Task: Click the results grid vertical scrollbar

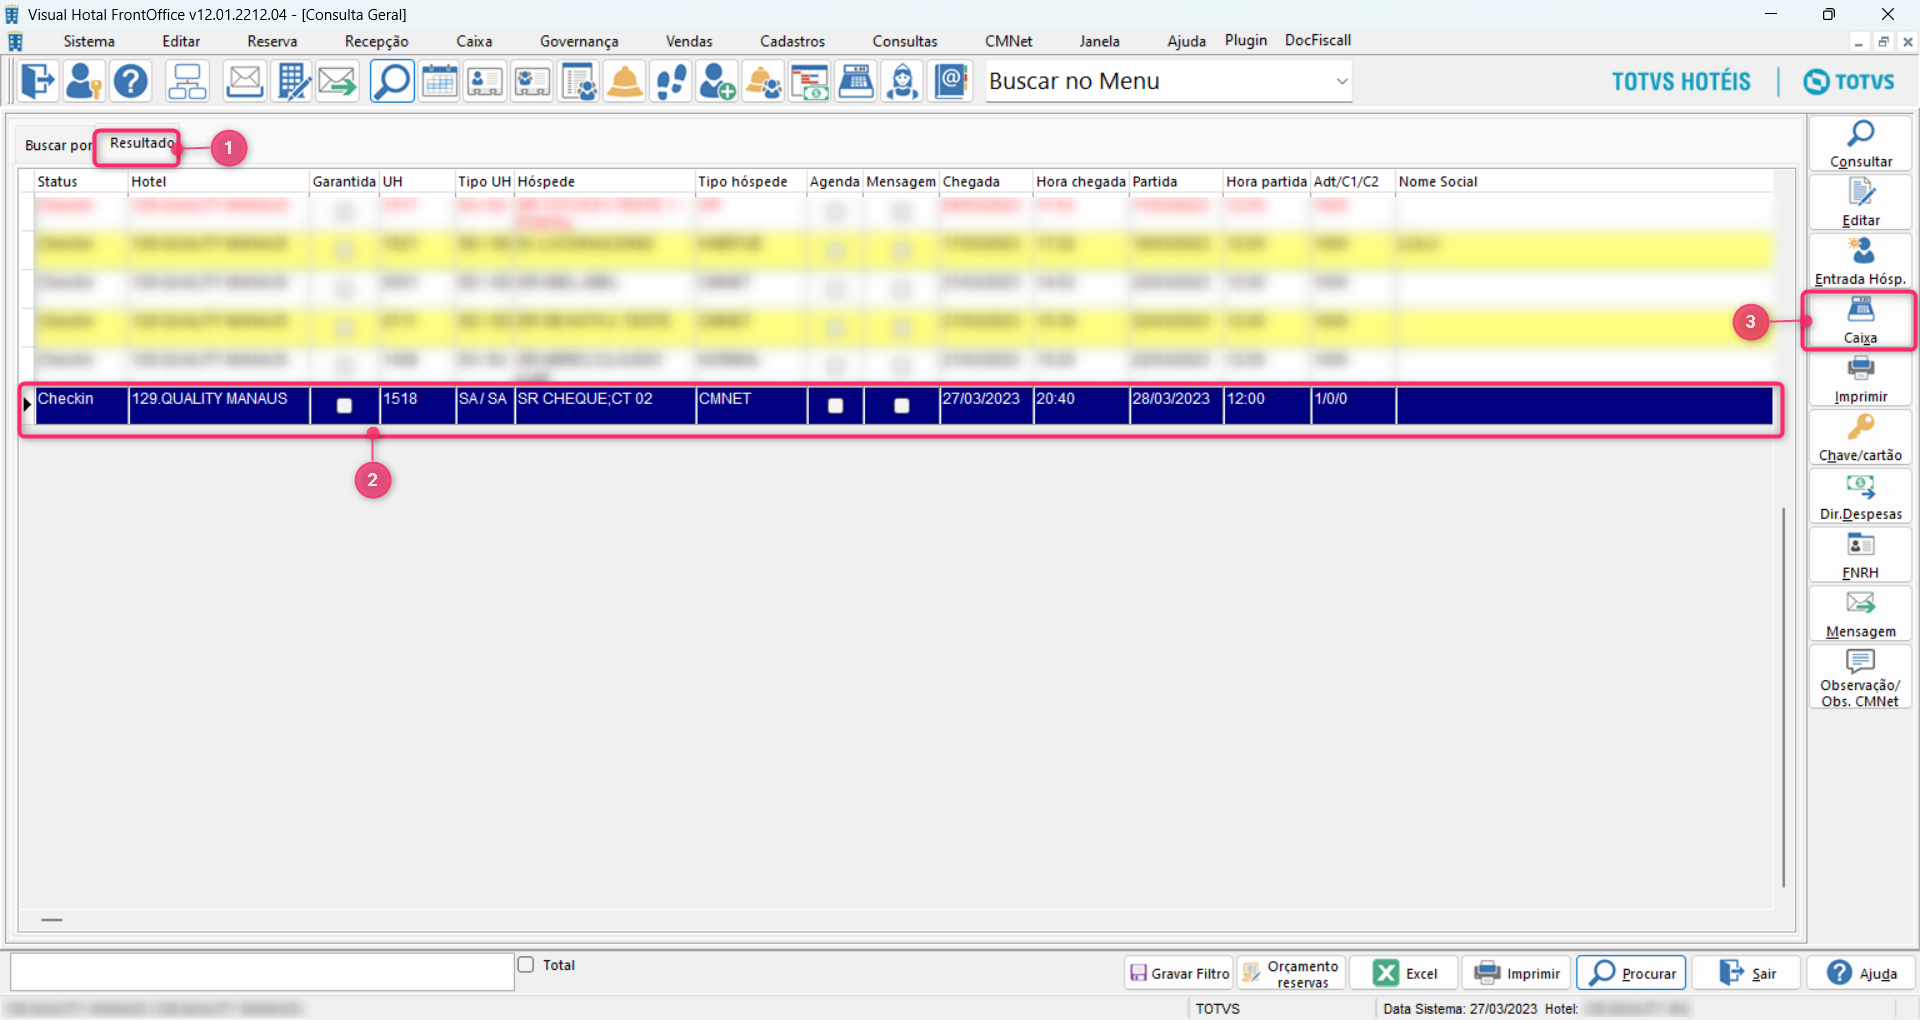Action: [x=1784, y=697]
